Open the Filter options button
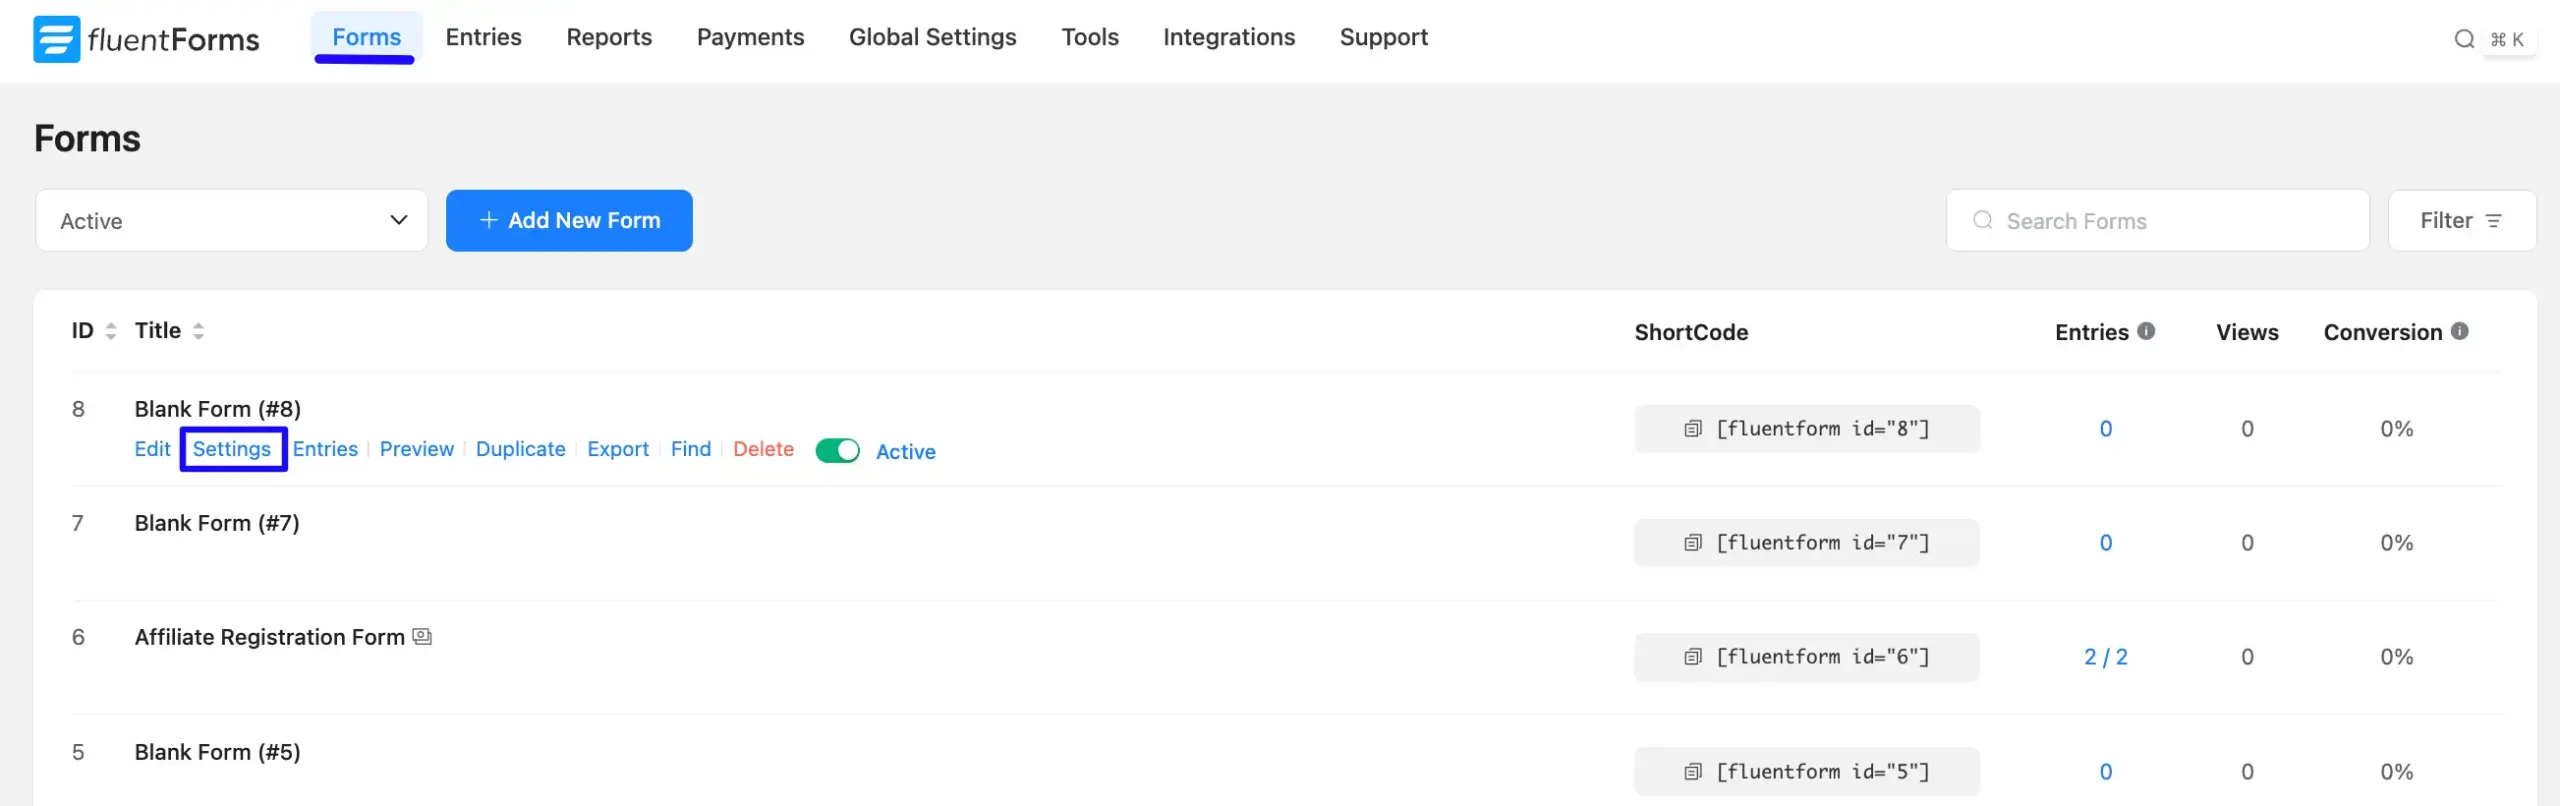The width and height of the screenshot is (2560, 806). click(x=2461, y=221)
